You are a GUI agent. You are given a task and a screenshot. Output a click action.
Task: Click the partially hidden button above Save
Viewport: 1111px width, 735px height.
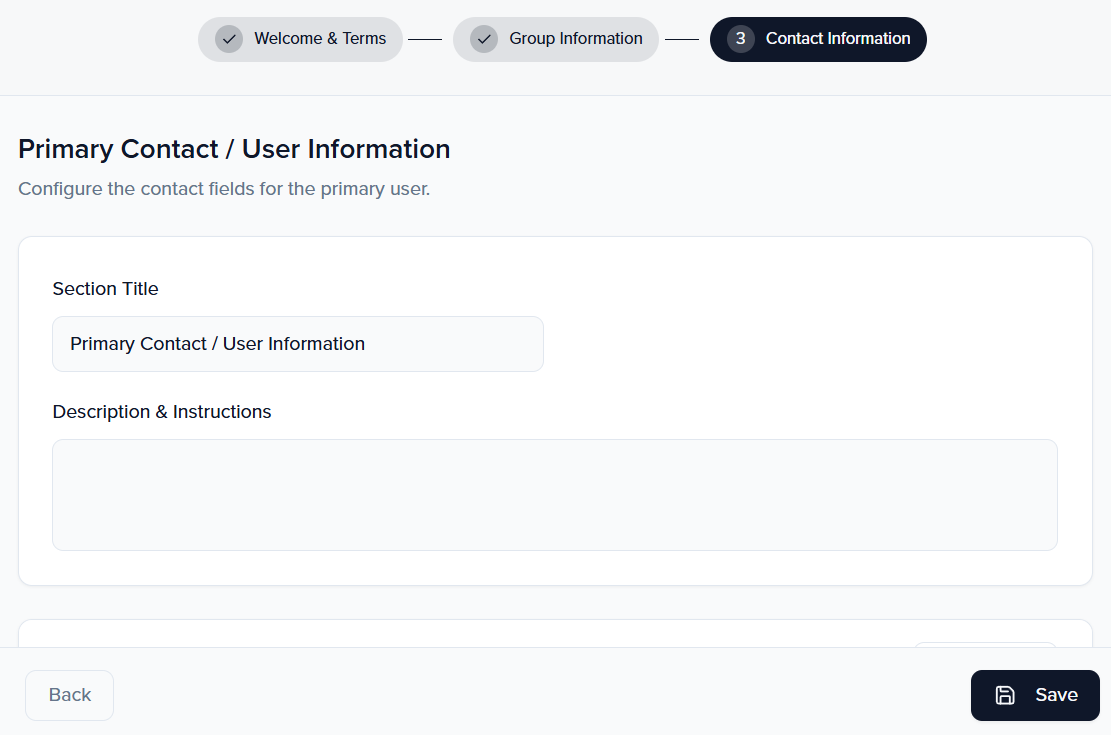(x=984, y=644)
